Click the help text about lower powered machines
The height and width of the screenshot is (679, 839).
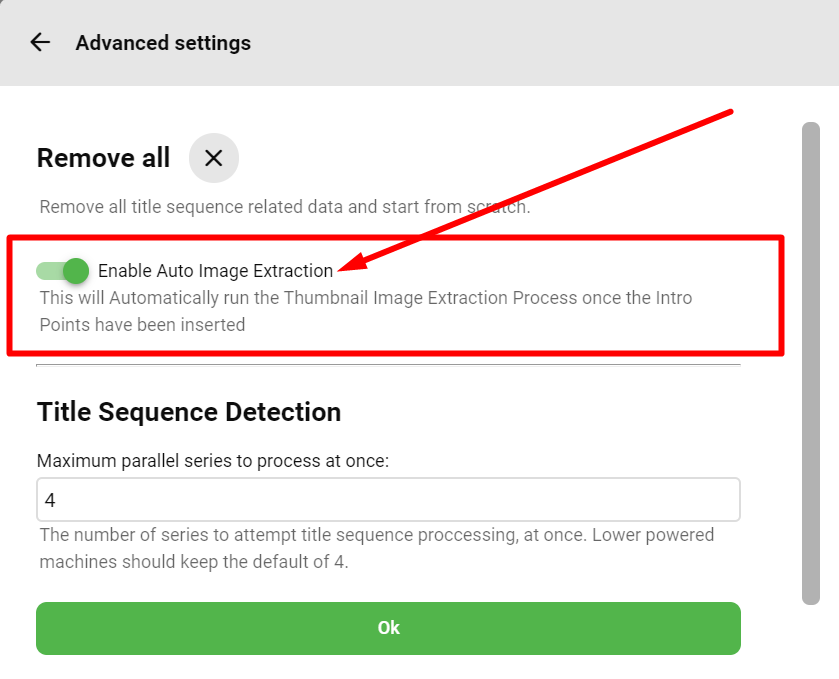click(x=377, y=548)
